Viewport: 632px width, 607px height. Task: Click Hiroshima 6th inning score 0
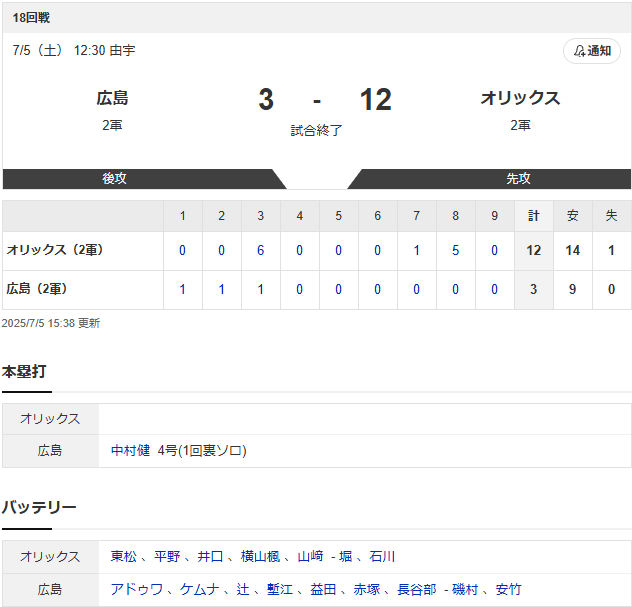[x=377, y=289]
